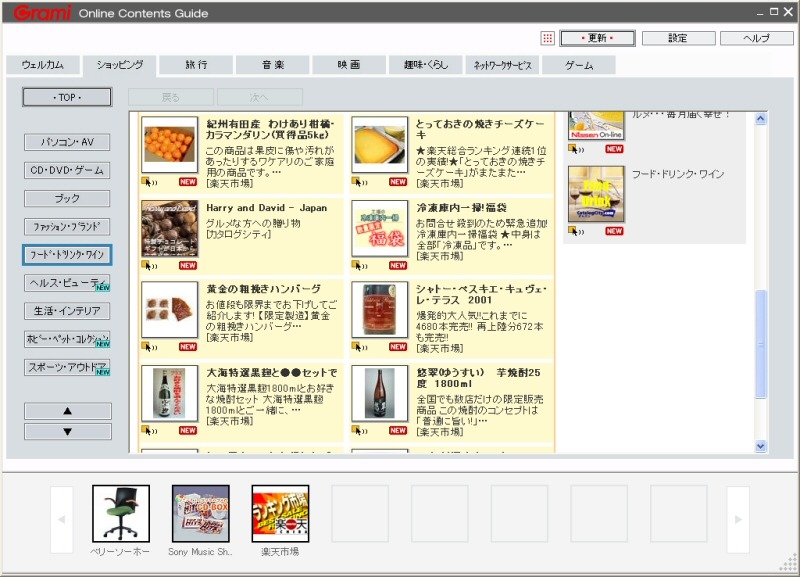Switch to the 旅行 tab

click(x=196, y=65)
